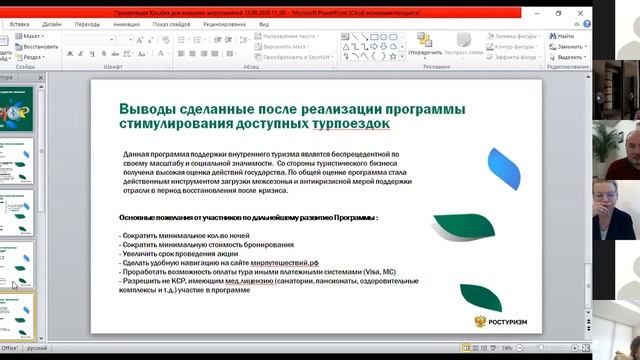640x360 pixels.
Task: Select the cloud shape
Action: 393,47
